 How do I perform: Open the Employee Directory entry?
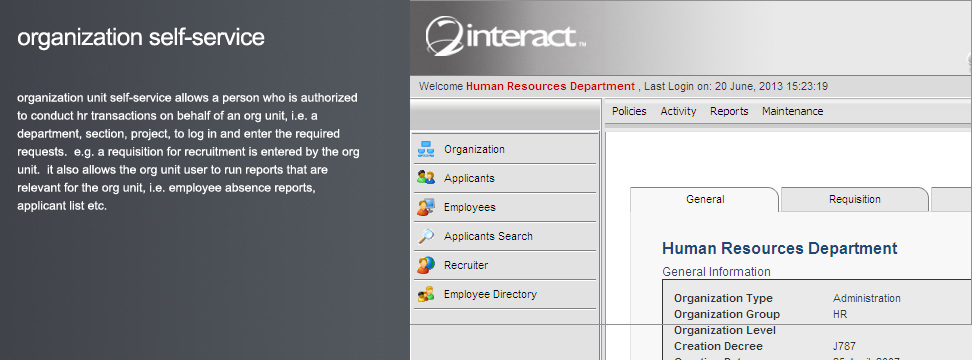point(505,294)
